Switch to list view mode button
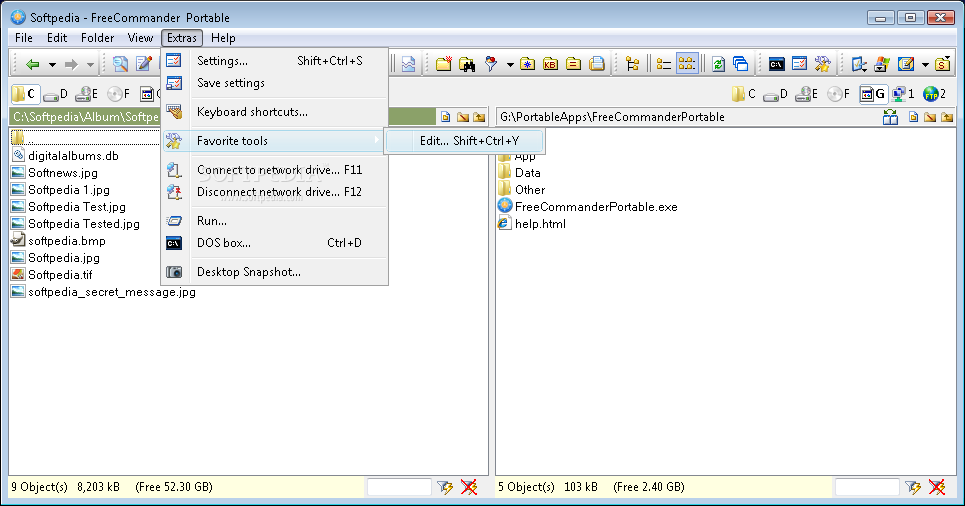The height and width of the screenshot is (506, 965). pos(663,63)
